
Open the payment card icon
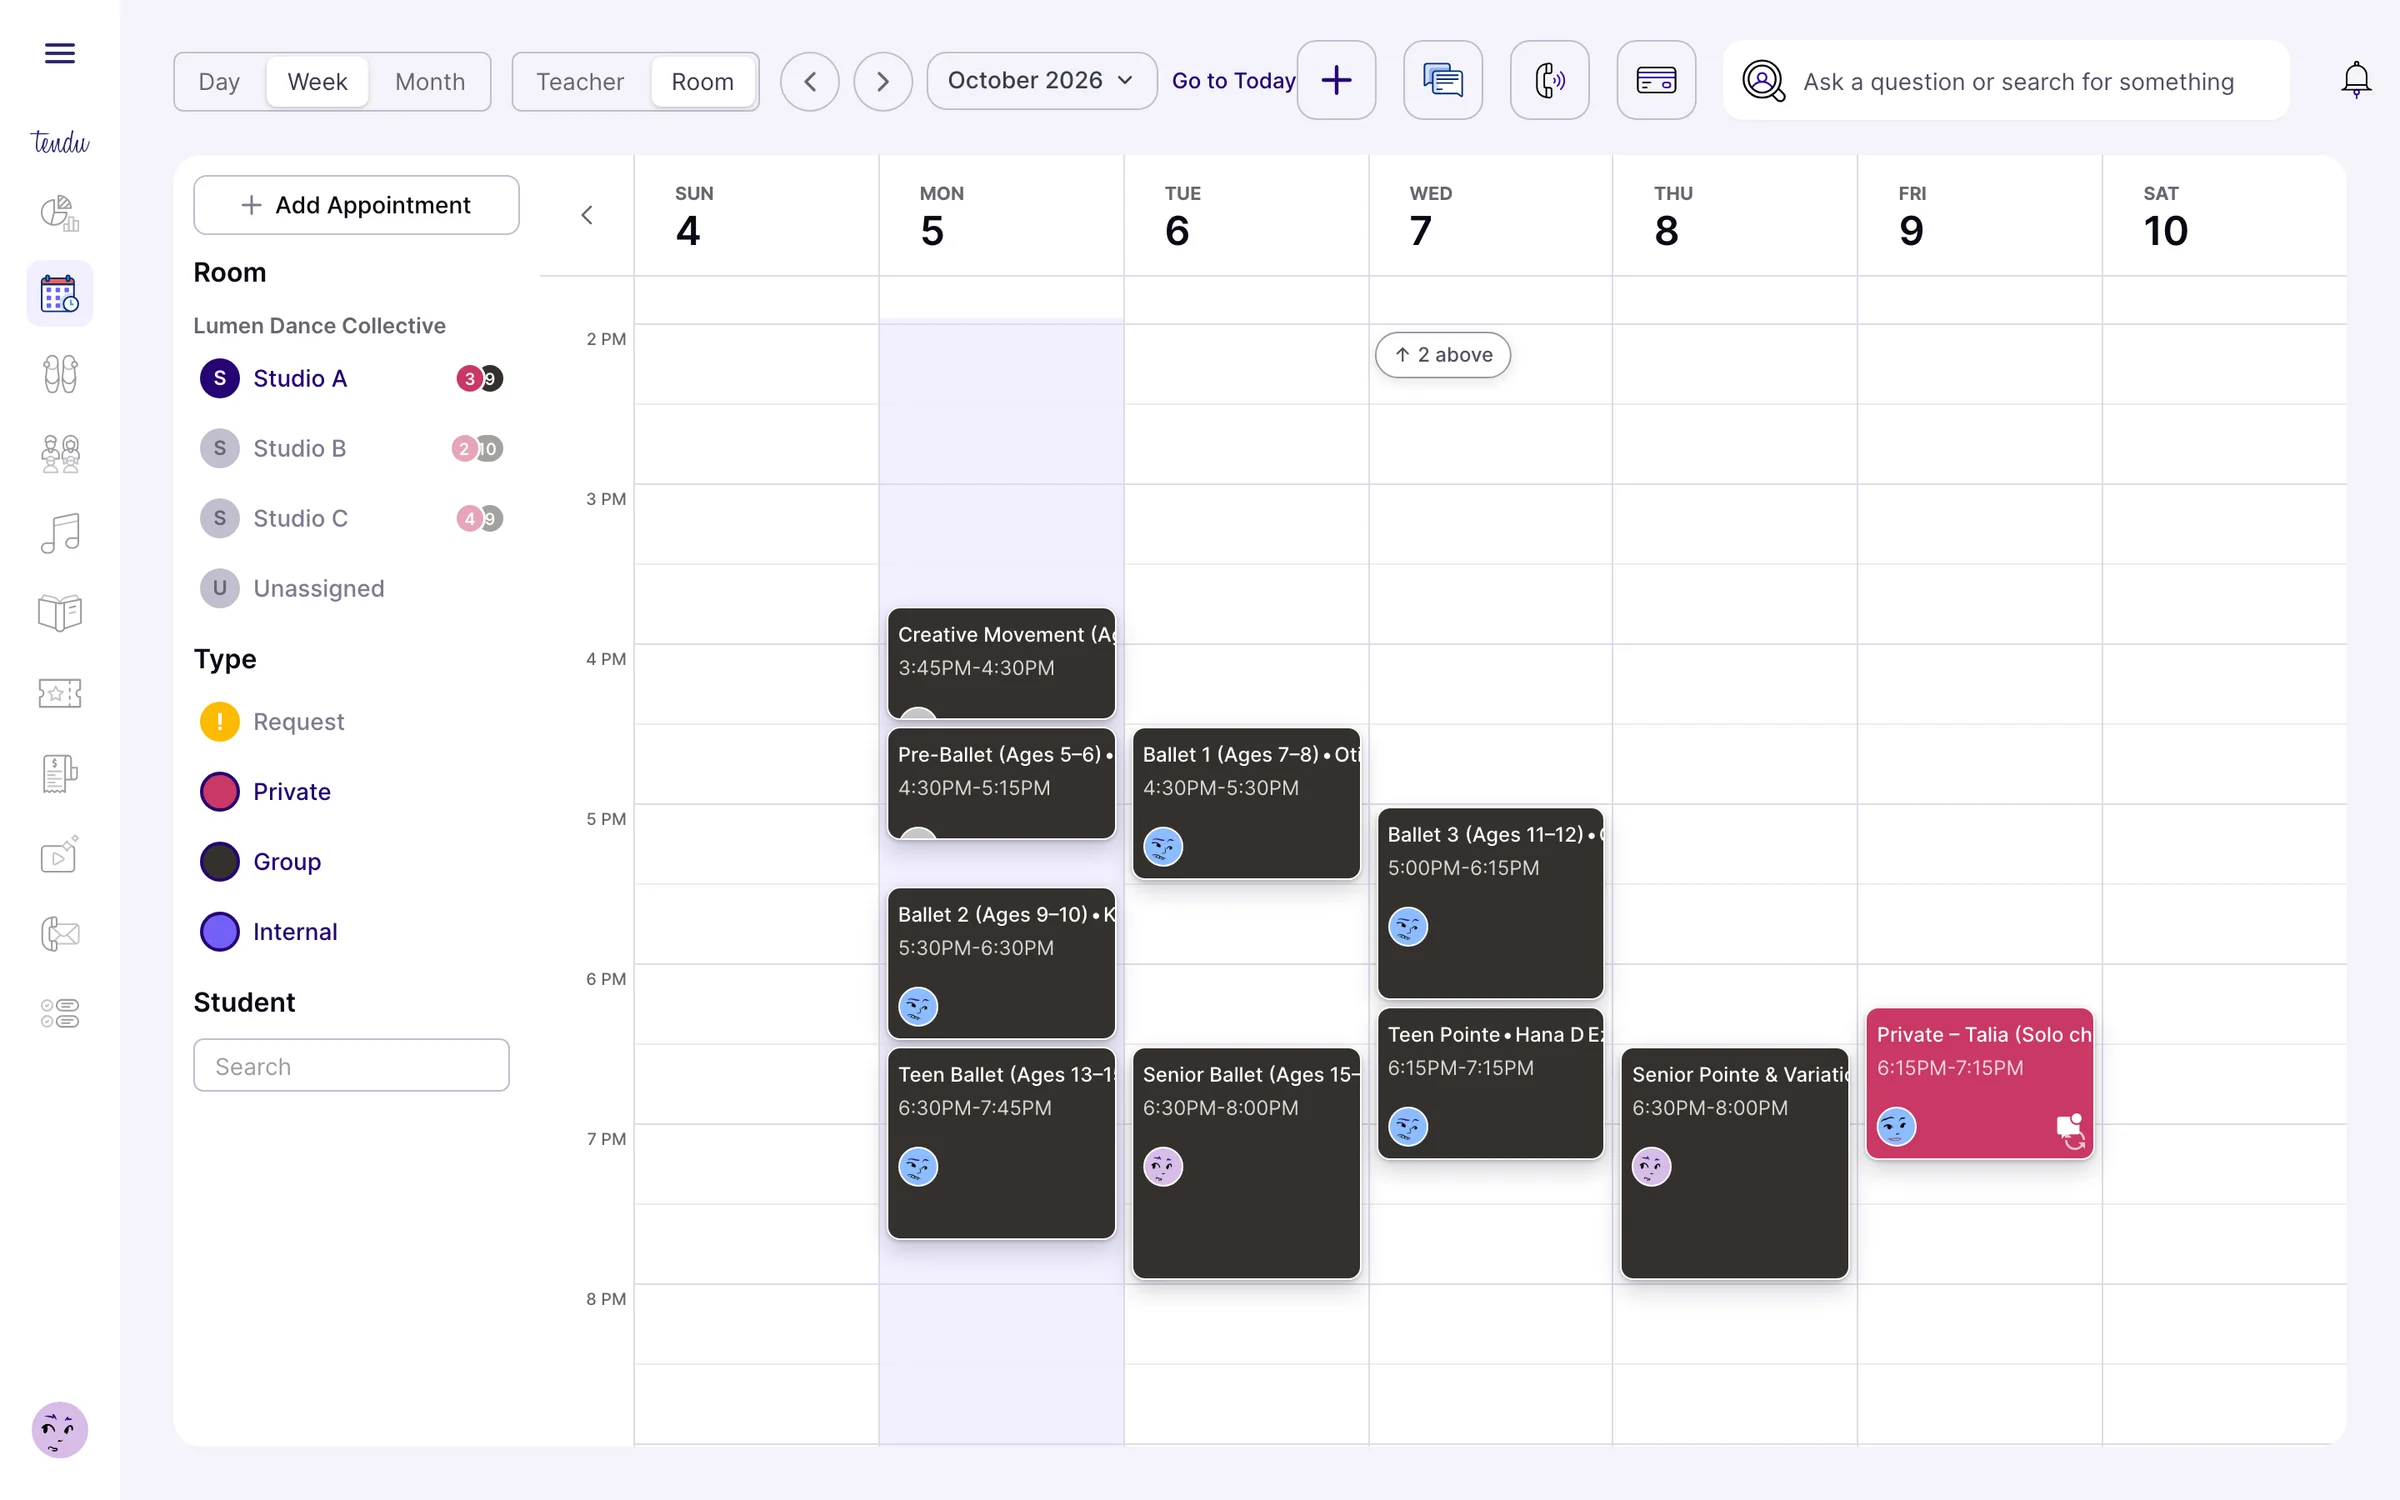pyautogui.click(x=1656, y=80)
